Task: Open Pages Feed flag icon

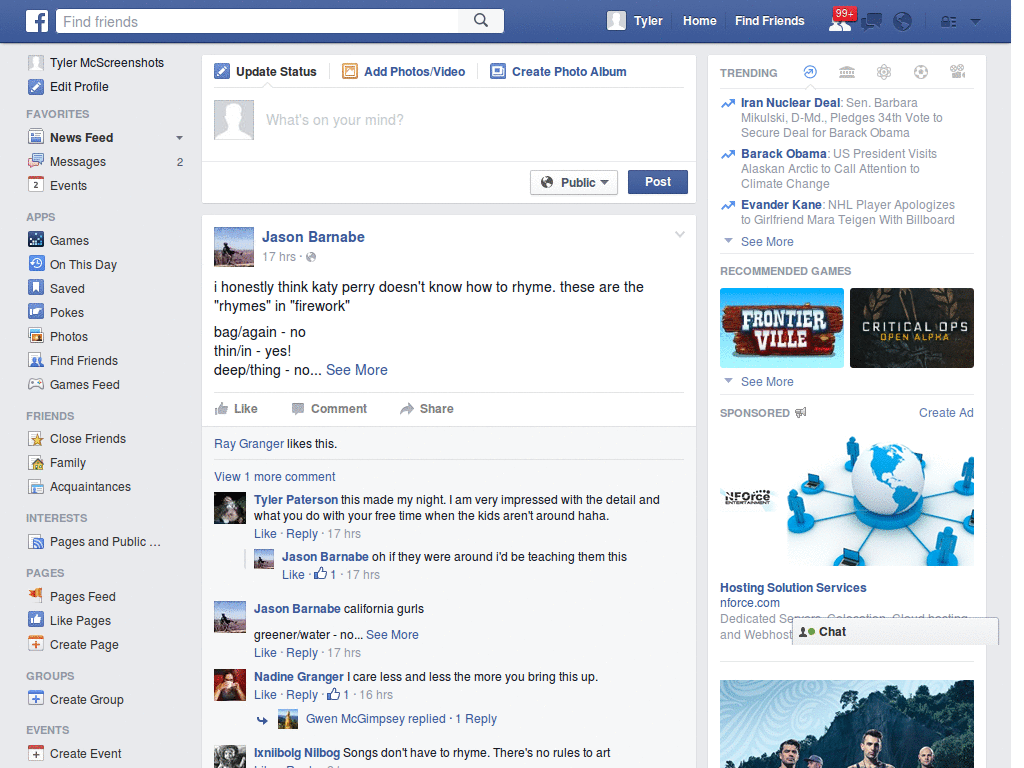Action: (x=36, y=596)
